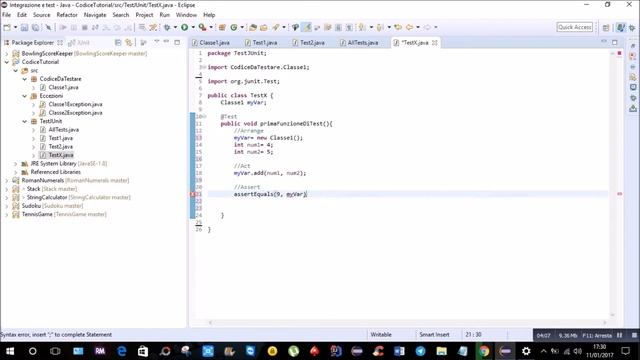Click the New file wizard icon
Image resolution: width=640 pixels, height=360 pixels.
click(7, 27)
